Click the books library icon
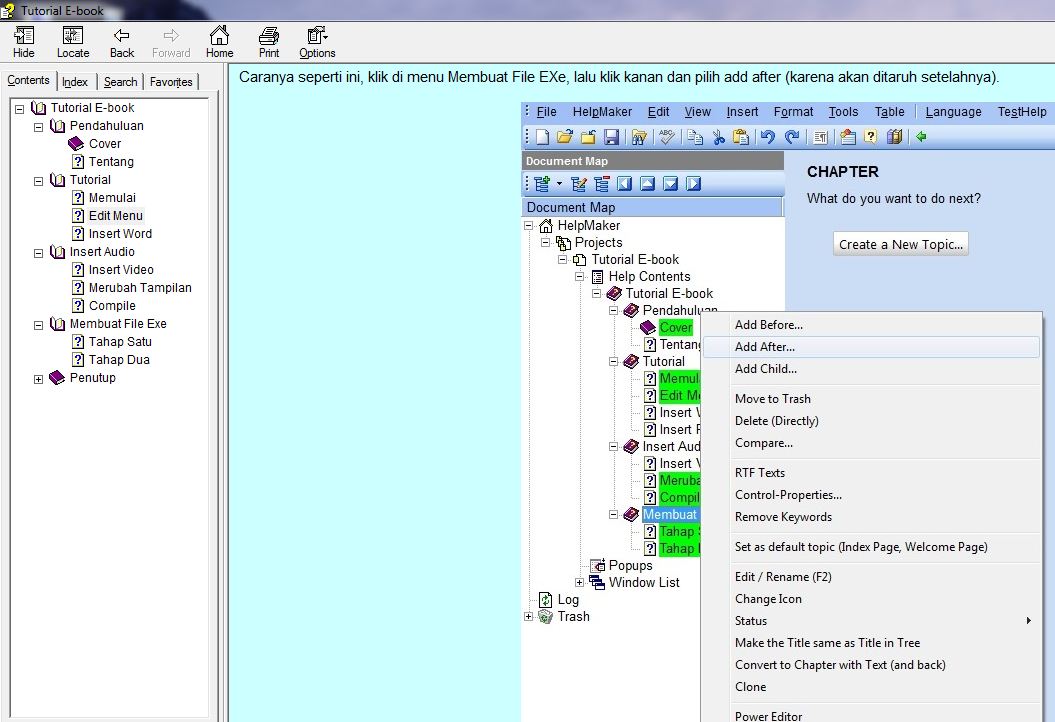Image resolution: width=1055 pixels, height=722 pixels. [x=894, y=137]
